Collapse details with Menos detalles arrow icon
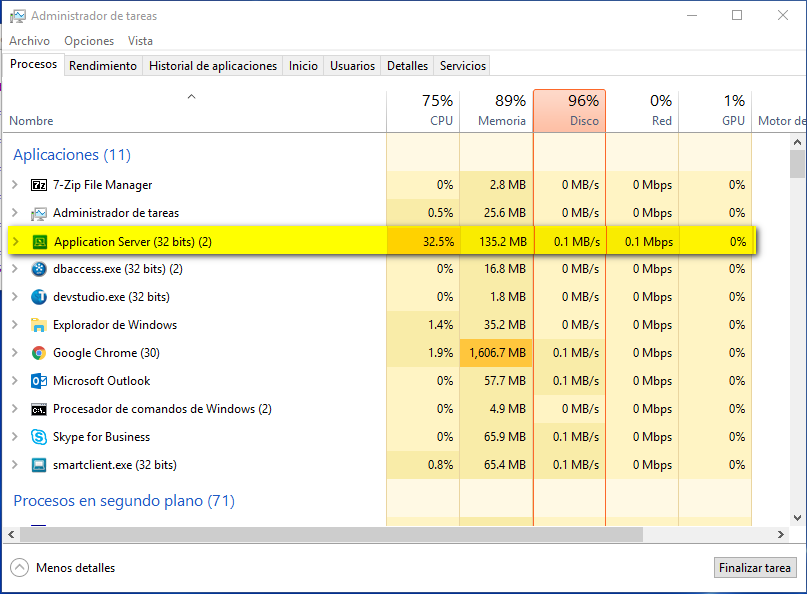The width and height of the screenshot is (807, 594). [20, 568]
